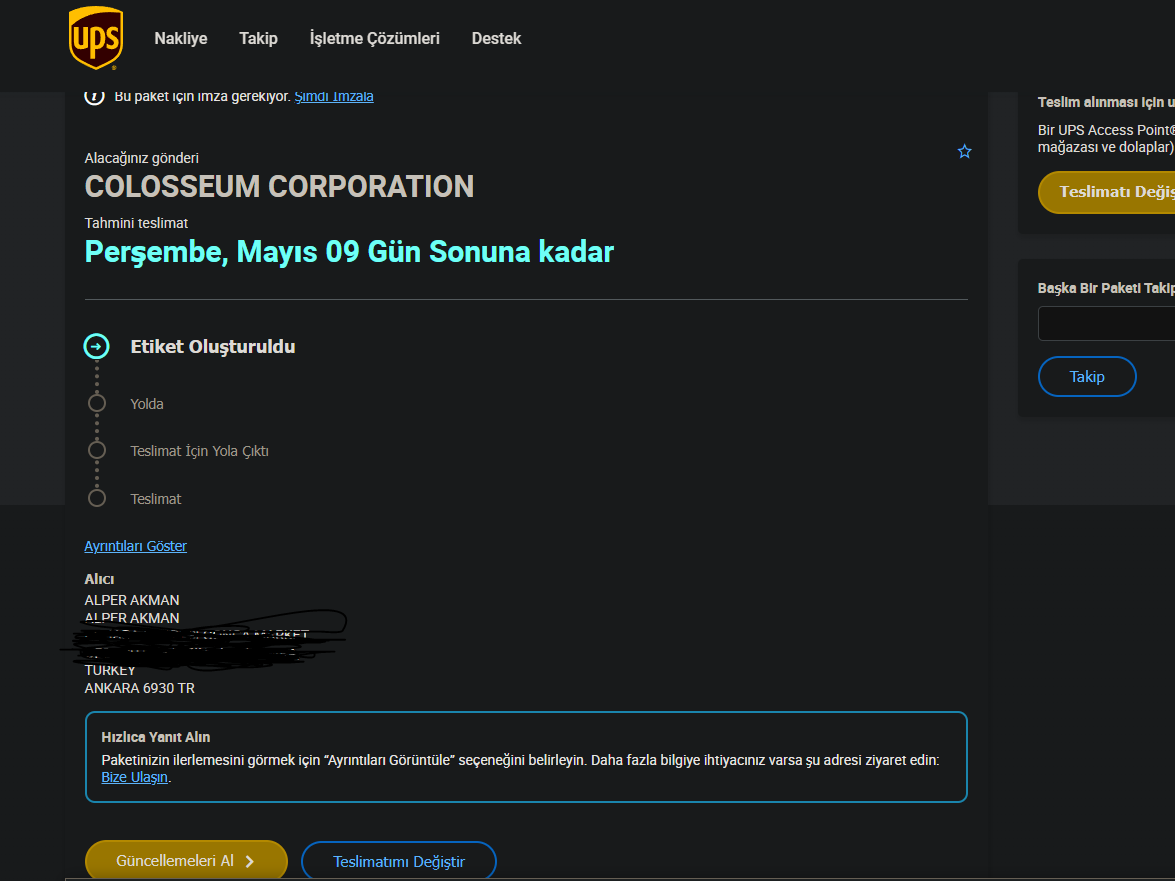Open the Nakliye menu

pyautogui.click(x=181, y=38)
